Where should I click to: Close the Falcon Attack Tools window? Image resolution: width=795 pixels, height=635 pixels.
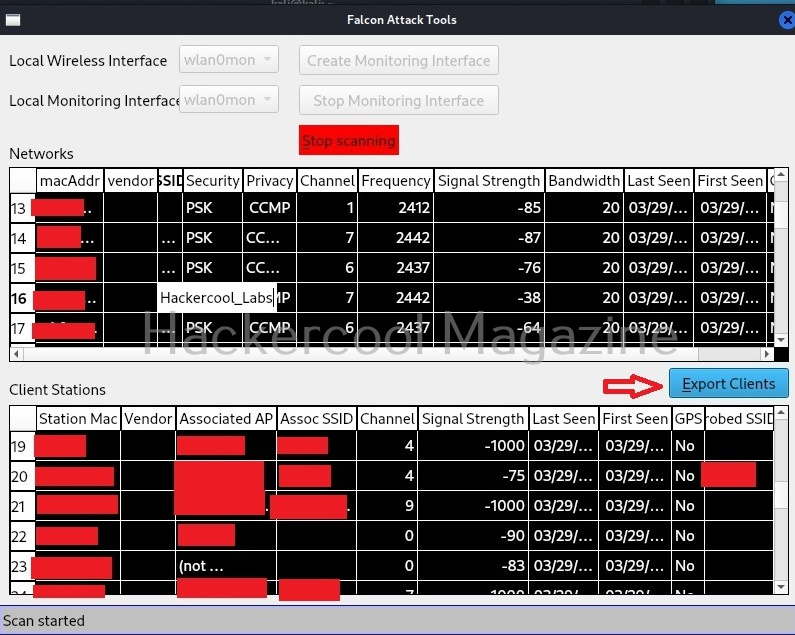pyautogui.click(x=786, y=20)
